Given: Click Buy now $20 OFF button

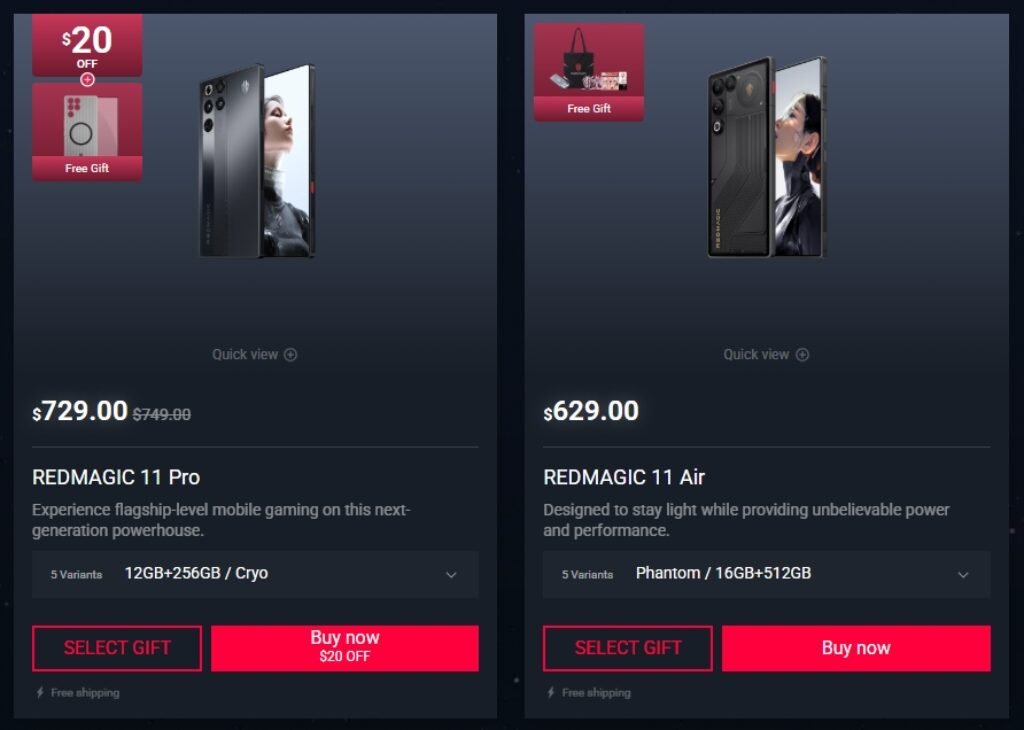Looking at the screenshot, I should pos(345,648).
